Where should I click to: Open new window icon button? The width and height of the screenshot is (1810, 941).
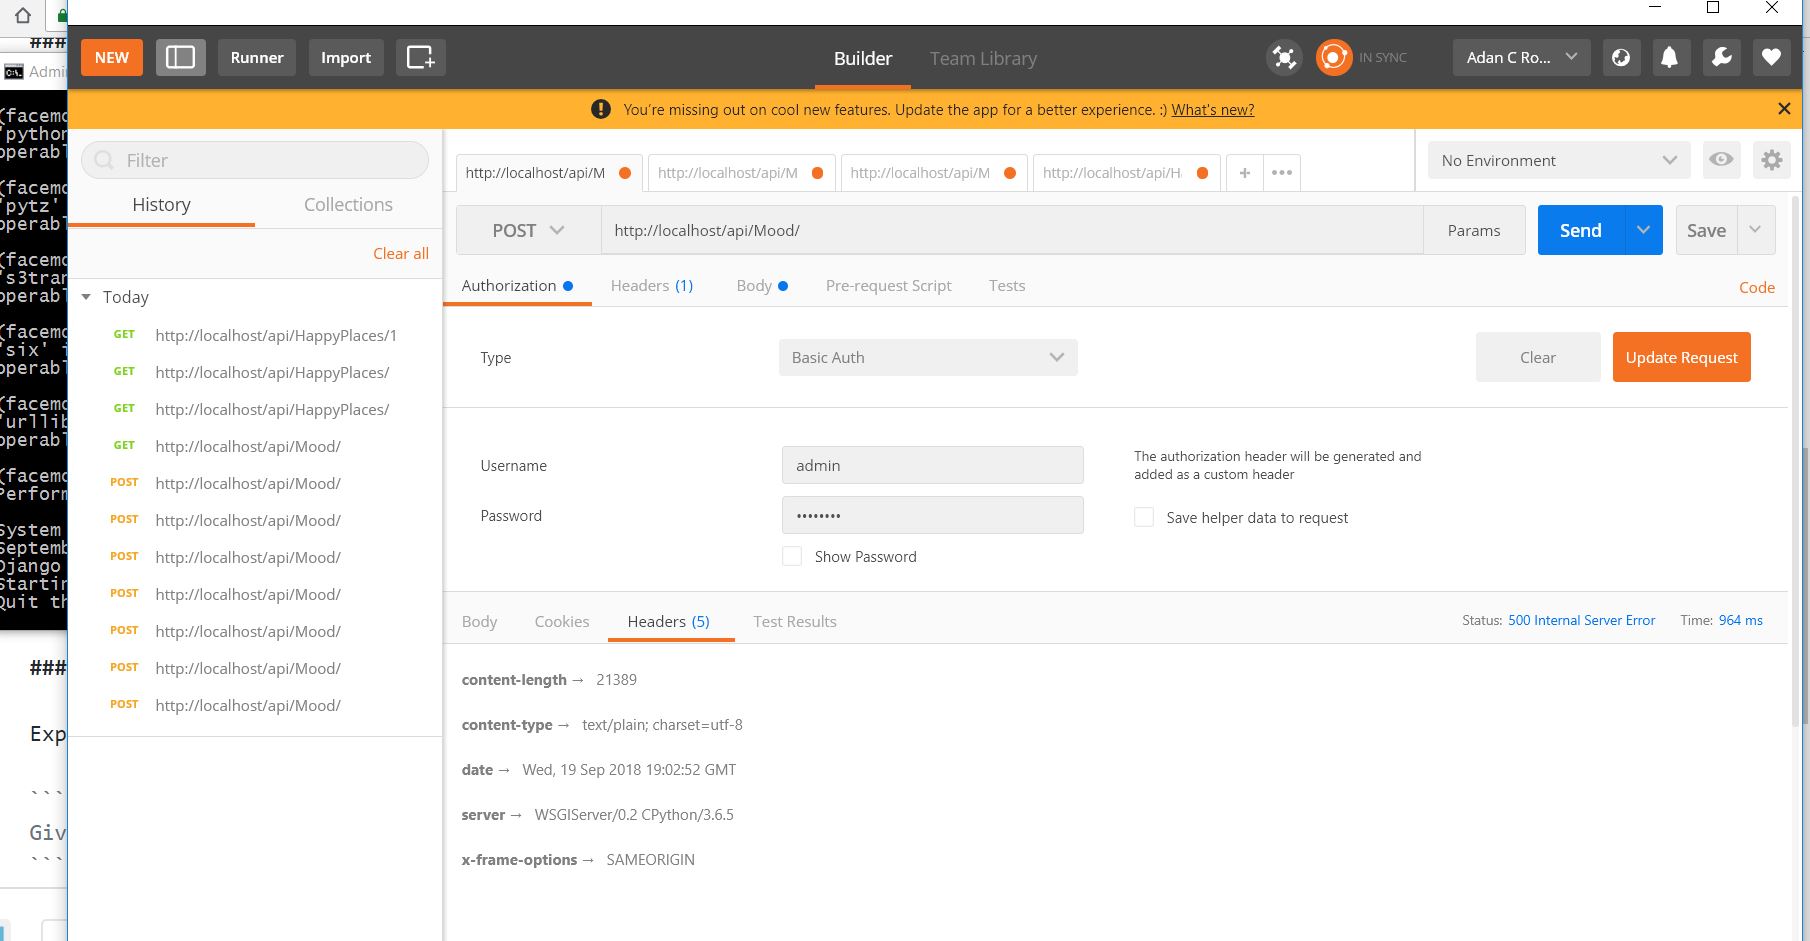(x=420, y=57)
